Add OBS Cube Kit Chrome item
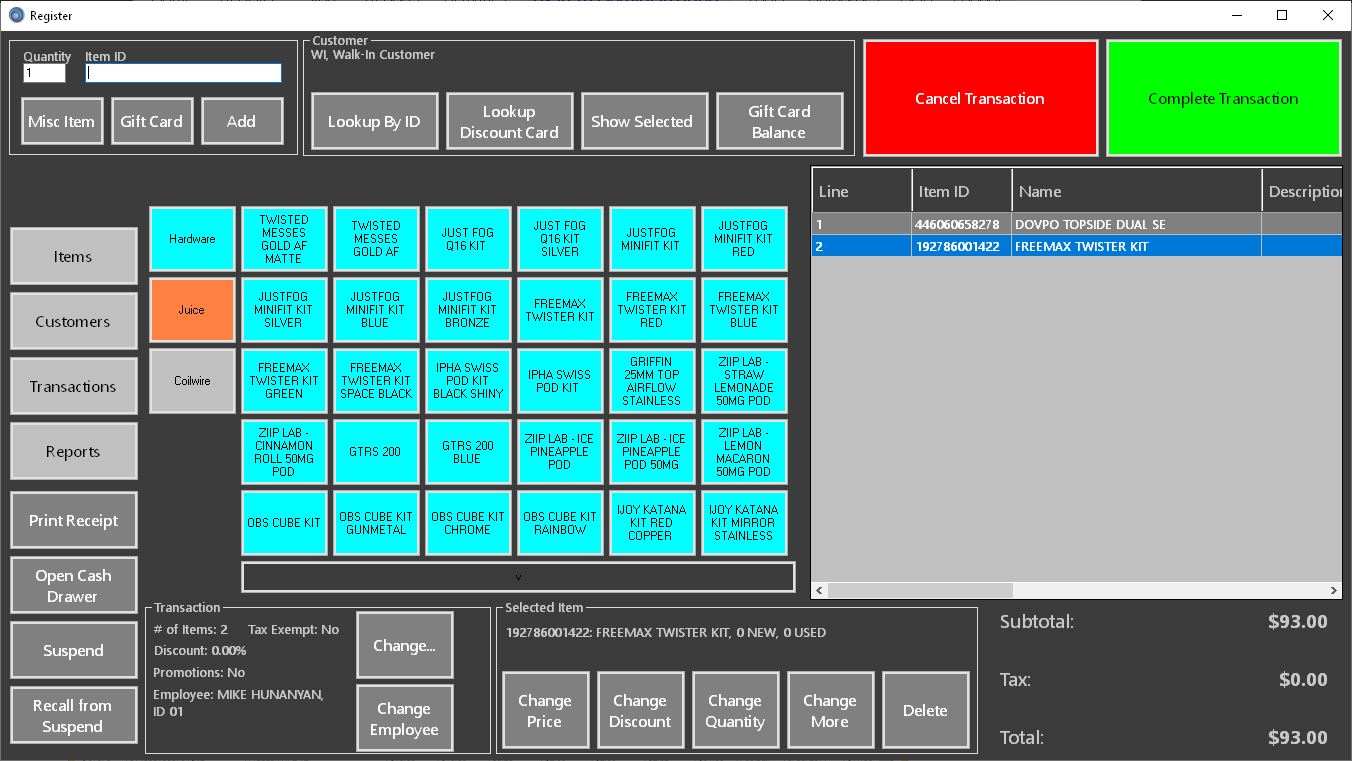Screen dimensions: 1352x761 tap(468, 523)
